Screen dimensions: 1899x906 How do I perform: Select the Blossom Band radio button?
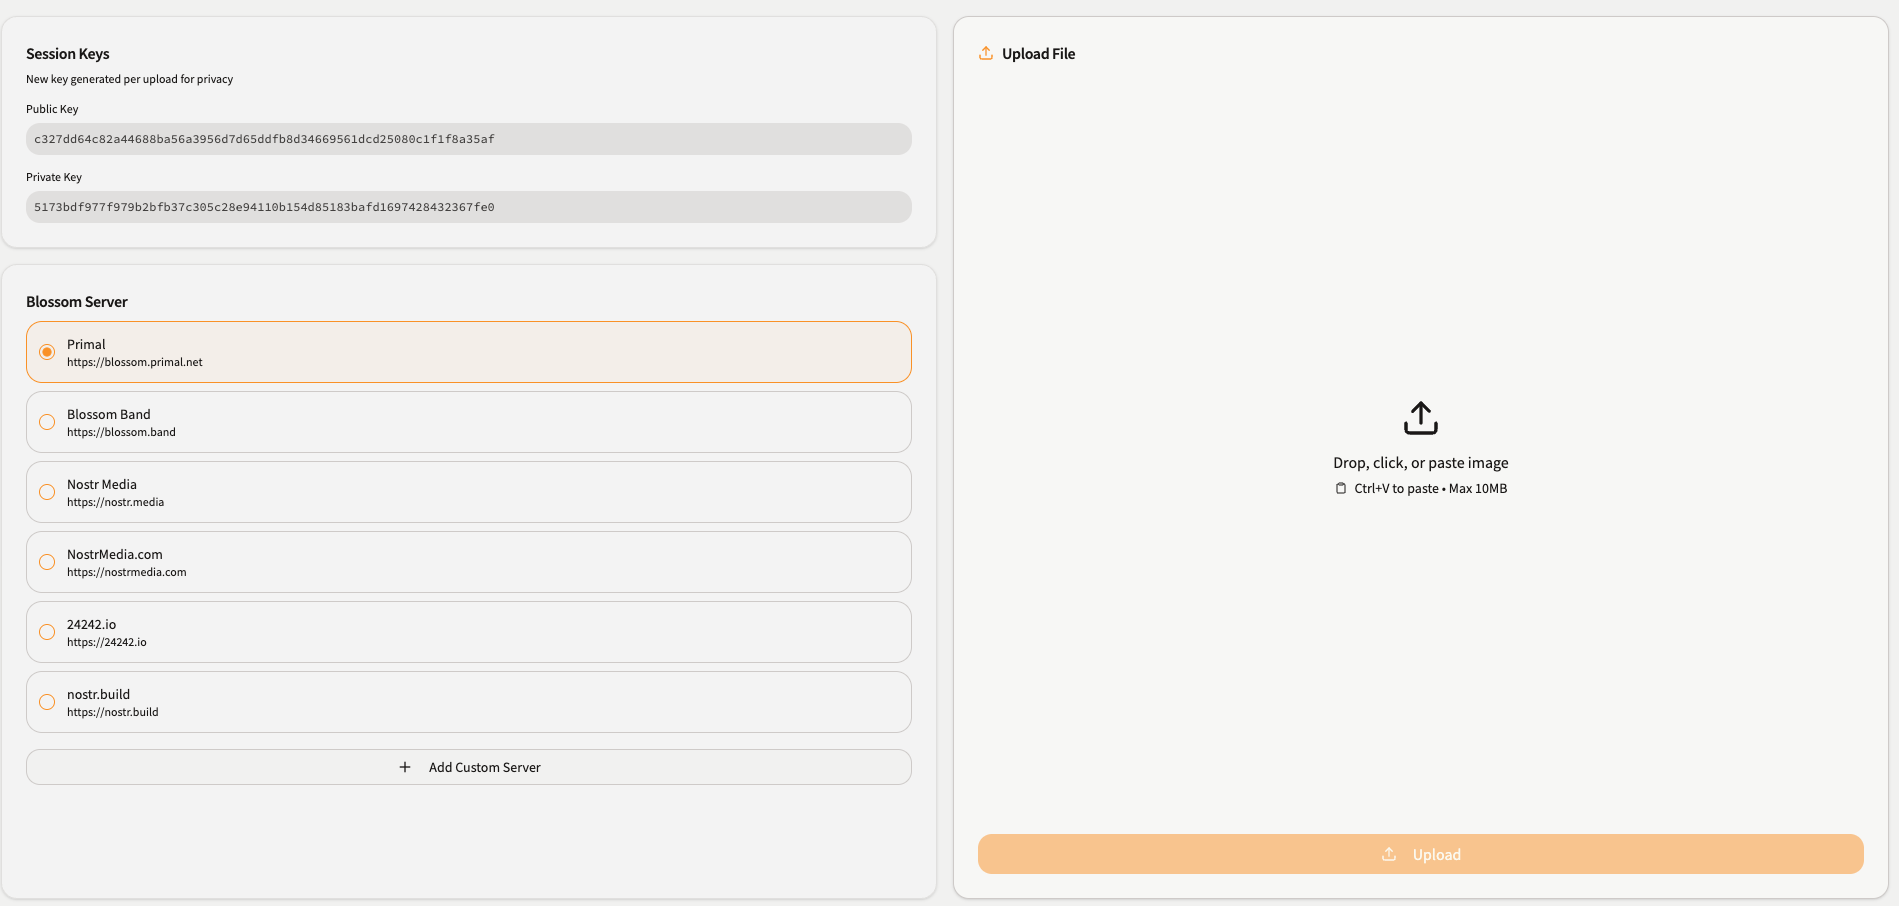click(47, 422)
